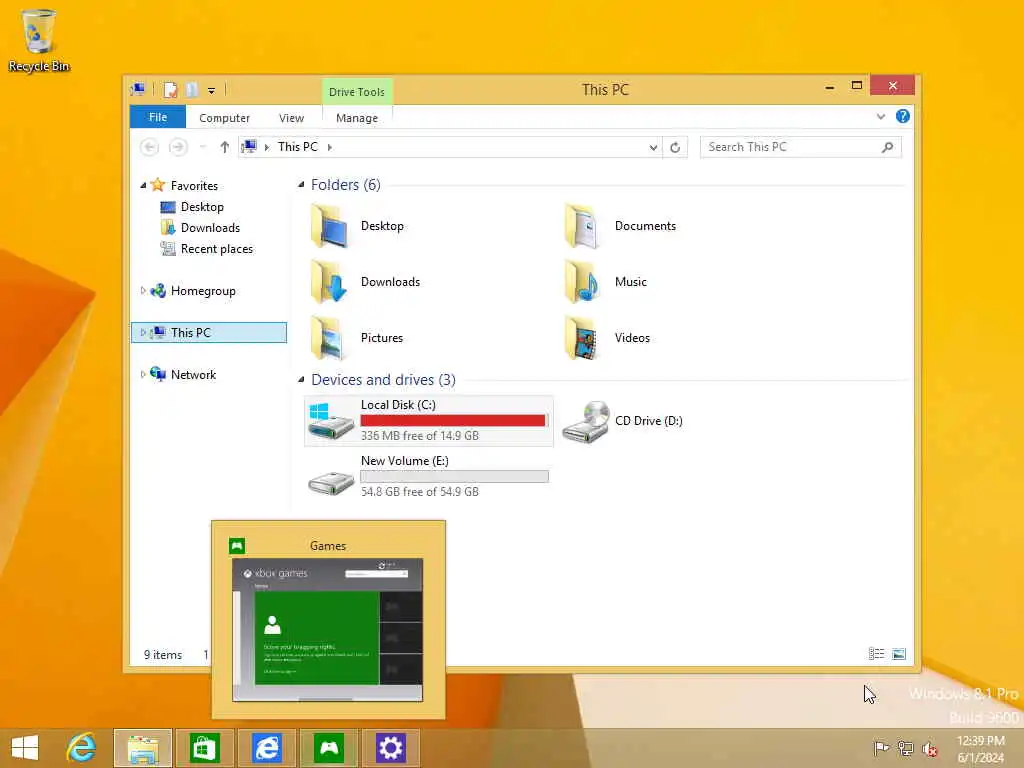Collapse the Devices and drives (3) group

pos(301,379)
